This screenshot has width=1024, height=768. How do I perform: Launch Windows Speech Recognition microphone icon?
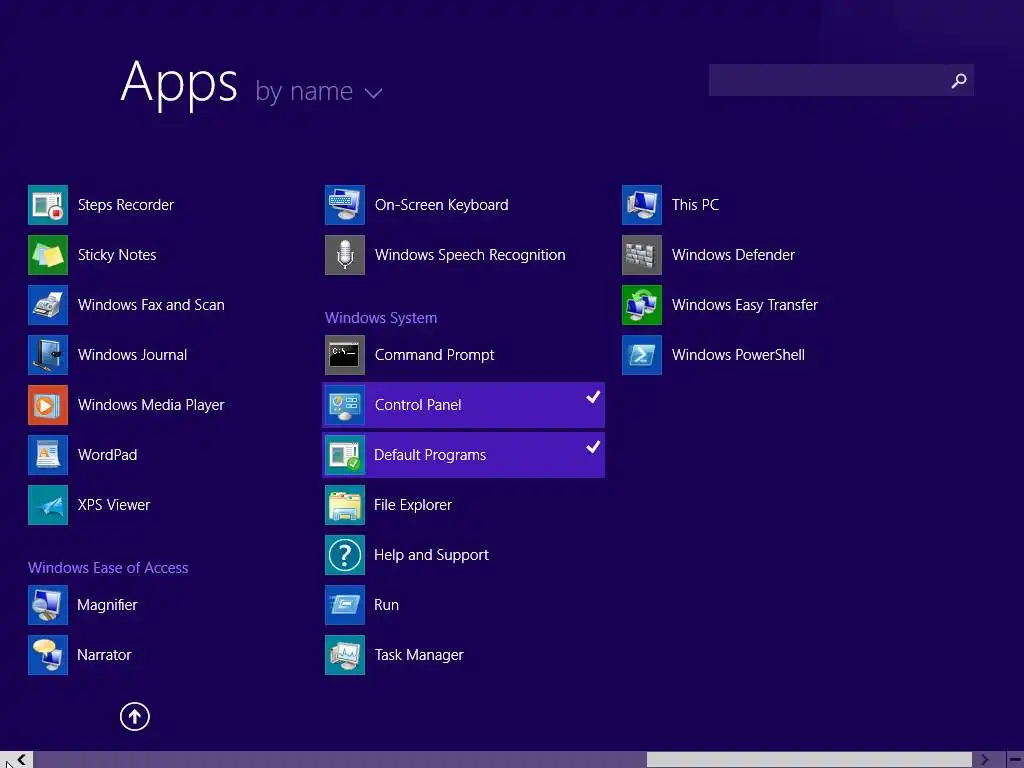coord(345,255)
